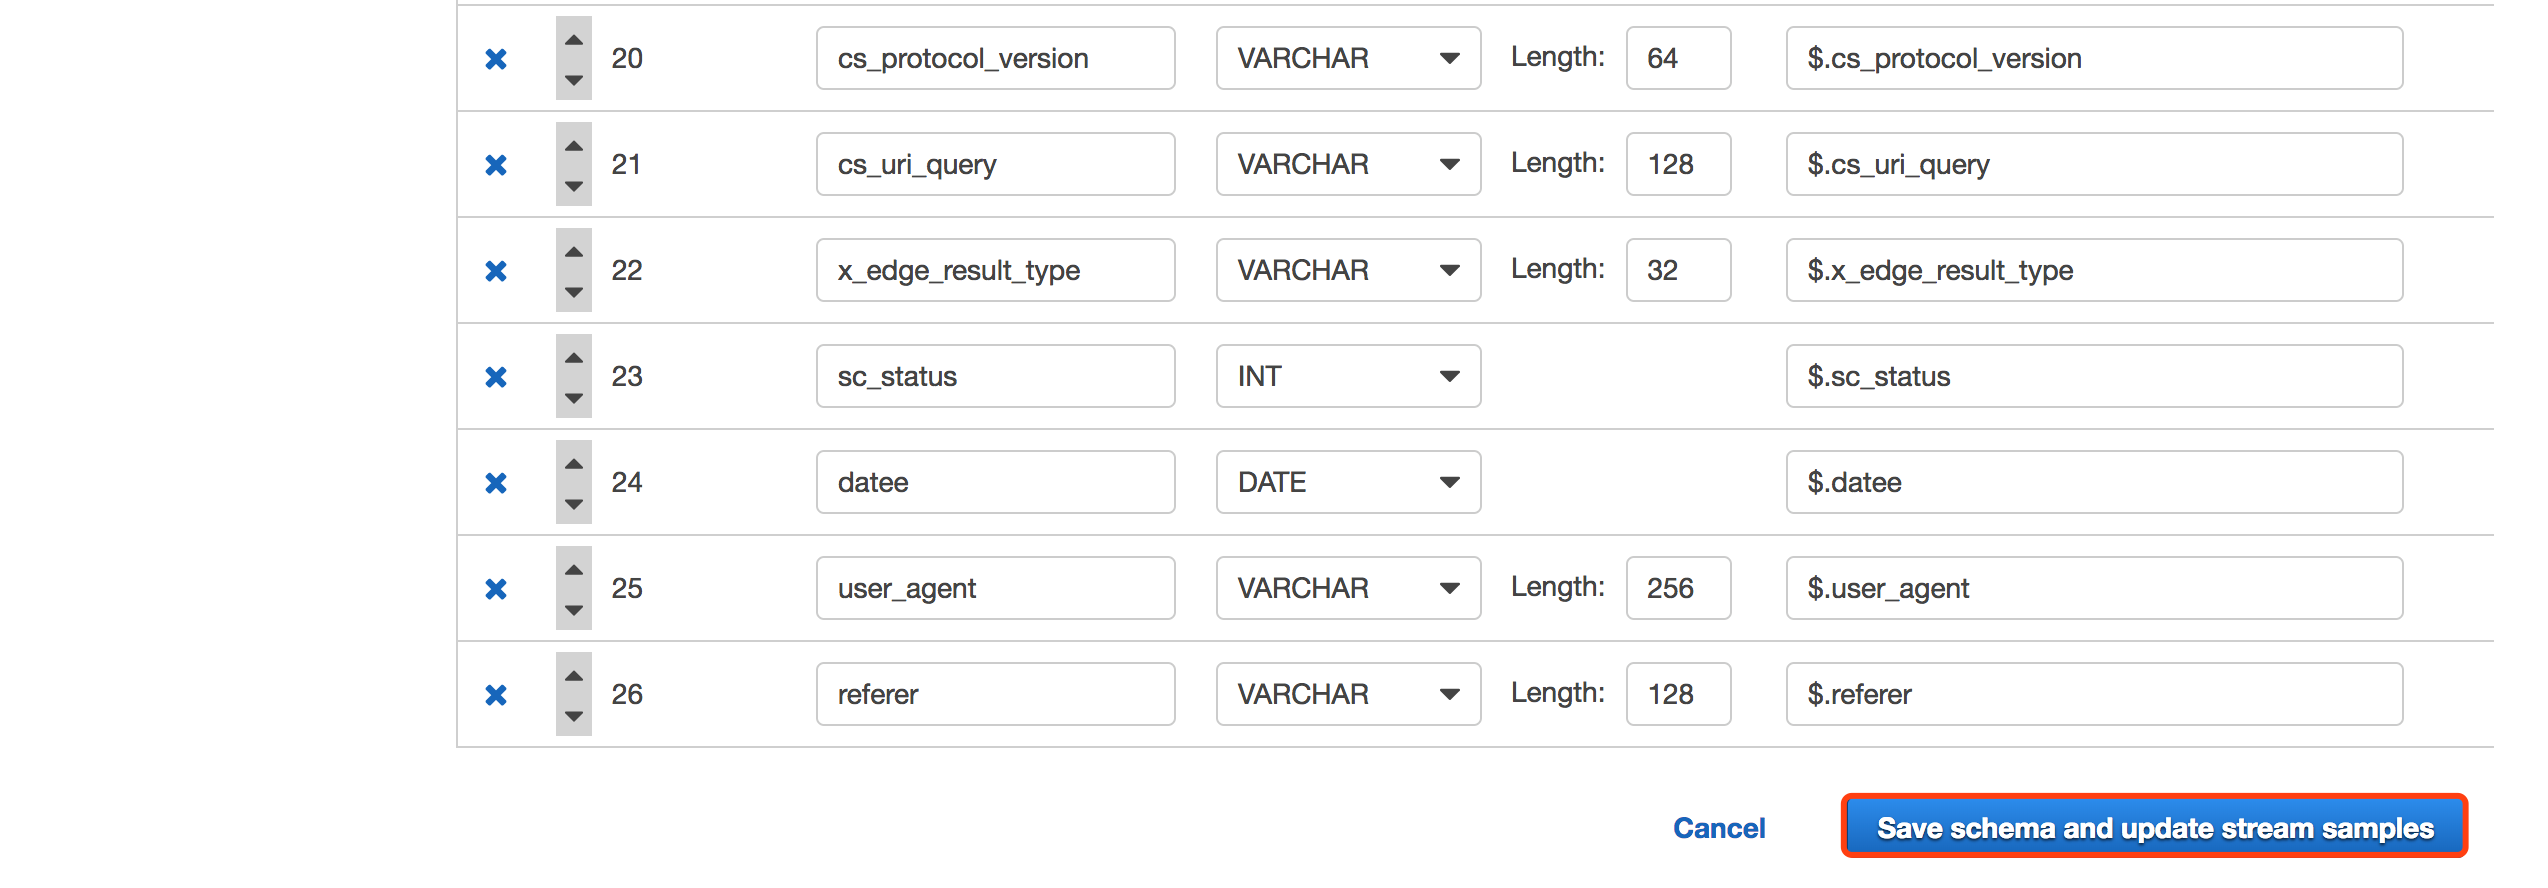2548x888 pixels.
Task: Move x_edge_result_type row up
Action: pyautogui.click(x=573, y=252)
